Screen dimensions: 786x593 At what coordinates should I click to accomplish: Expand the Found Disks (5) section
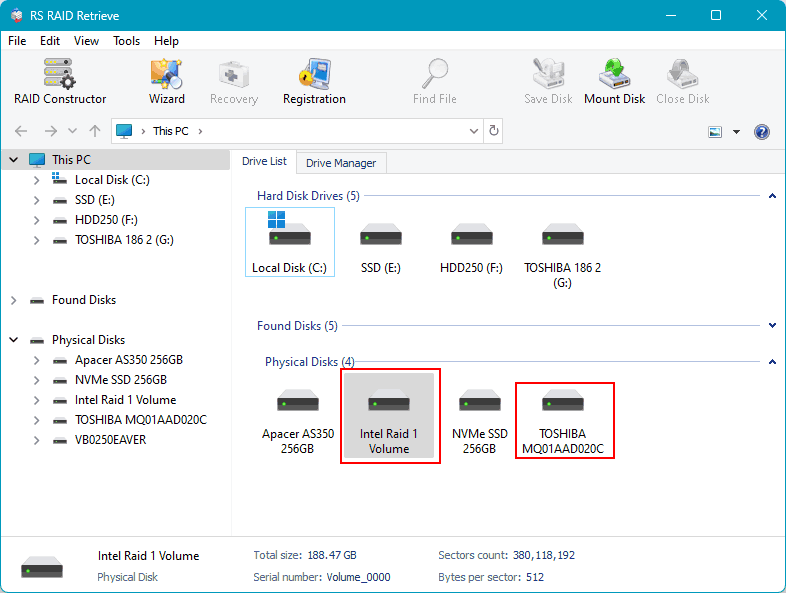(772, 326)
